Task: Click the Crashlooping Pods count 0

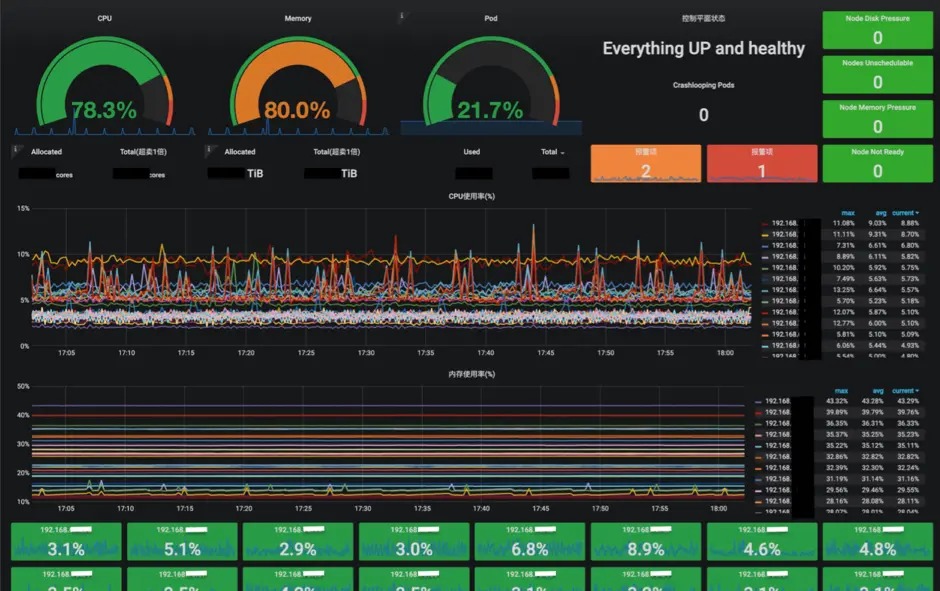Action: [704, 115]
